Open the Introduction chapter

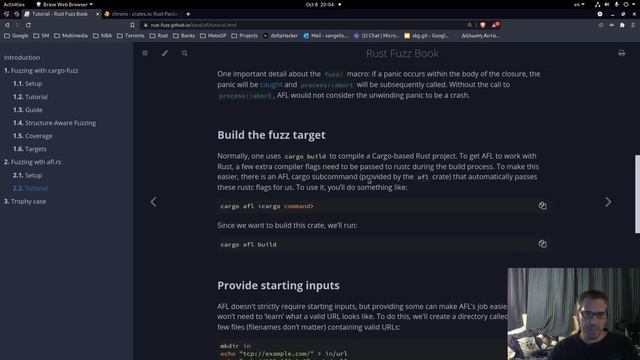(22, 58)
